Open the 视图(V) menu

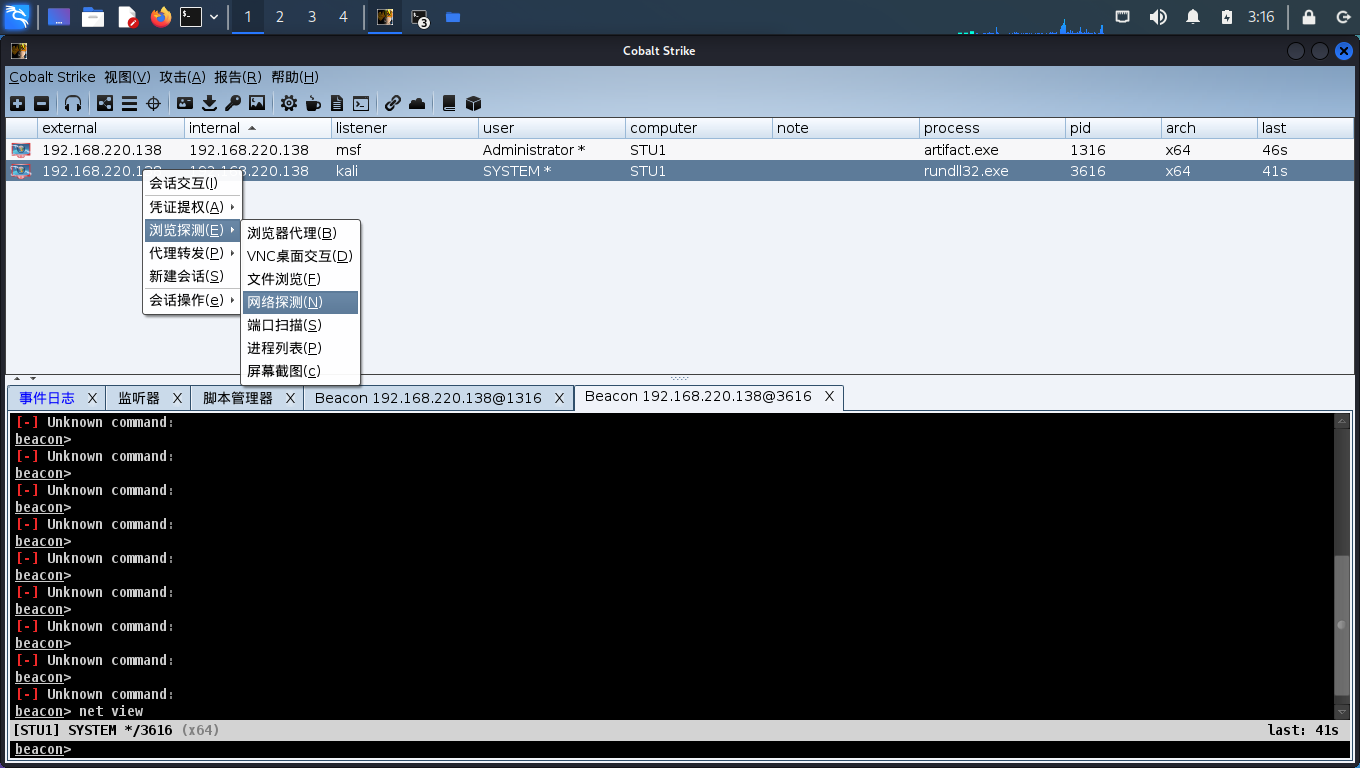[127, 77]
